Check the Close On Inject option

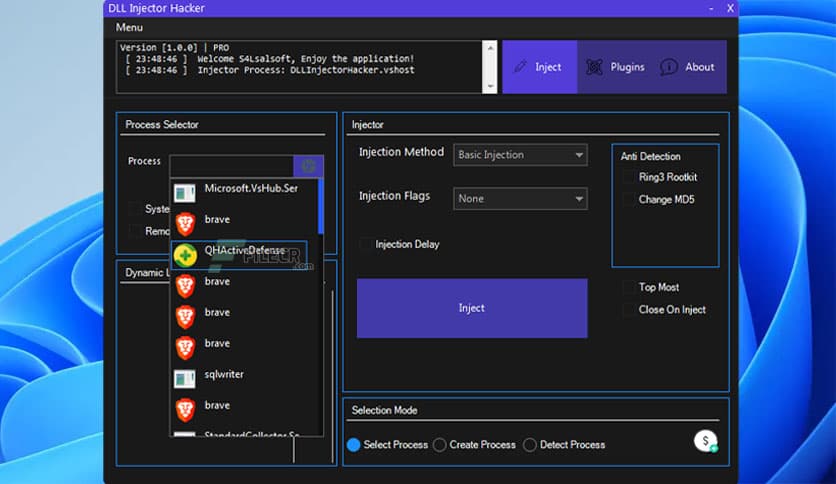pos(627,310)
